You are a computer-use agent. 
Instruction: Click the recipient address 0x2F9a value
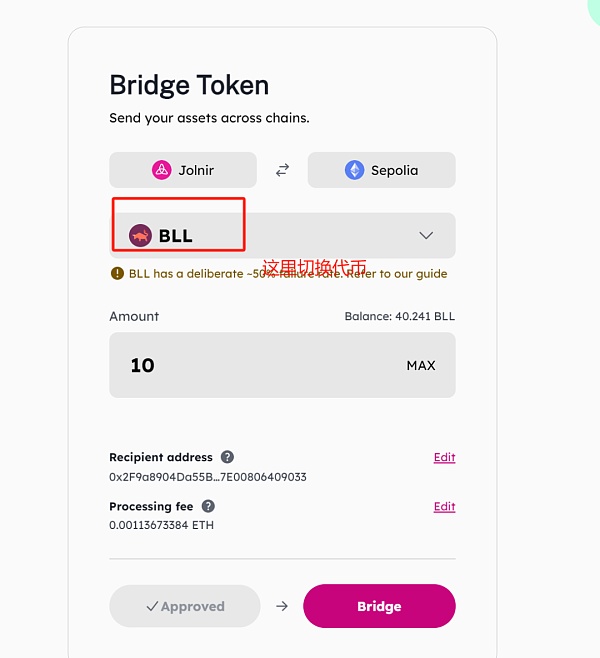pos(207,477)
